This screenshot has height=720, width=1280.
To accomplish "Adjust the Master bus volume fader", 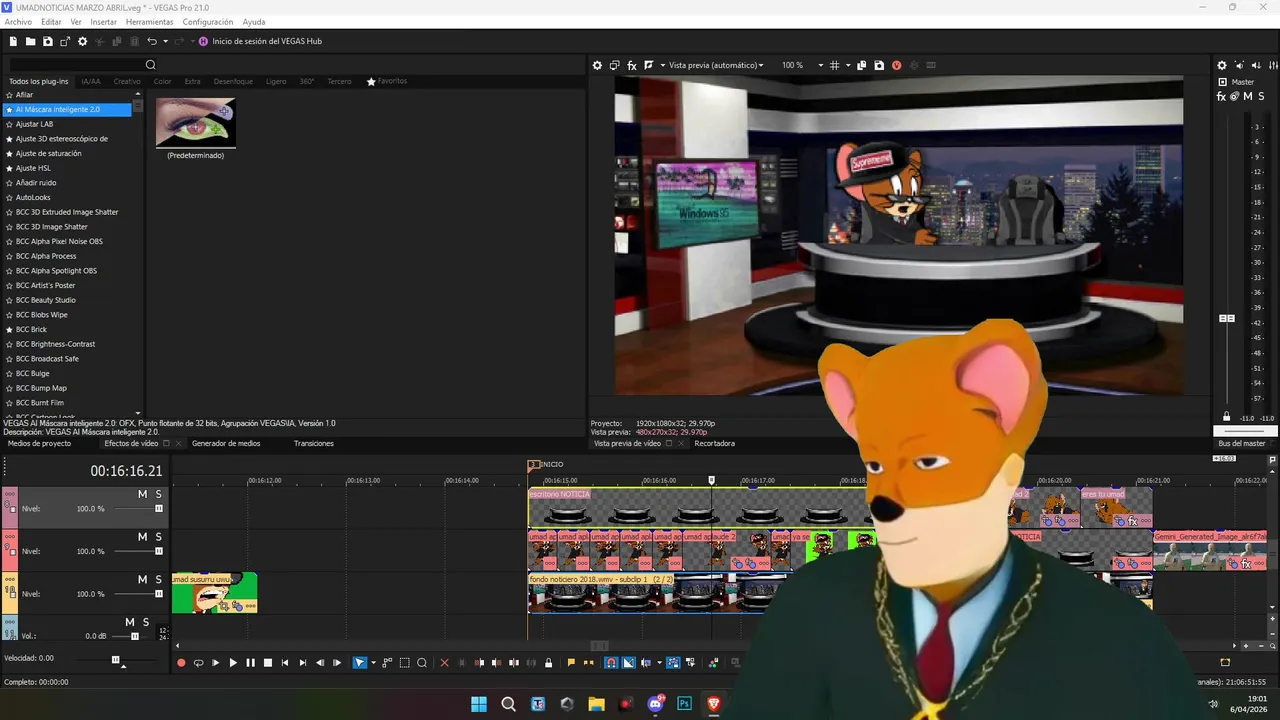I will (1227, 318).
